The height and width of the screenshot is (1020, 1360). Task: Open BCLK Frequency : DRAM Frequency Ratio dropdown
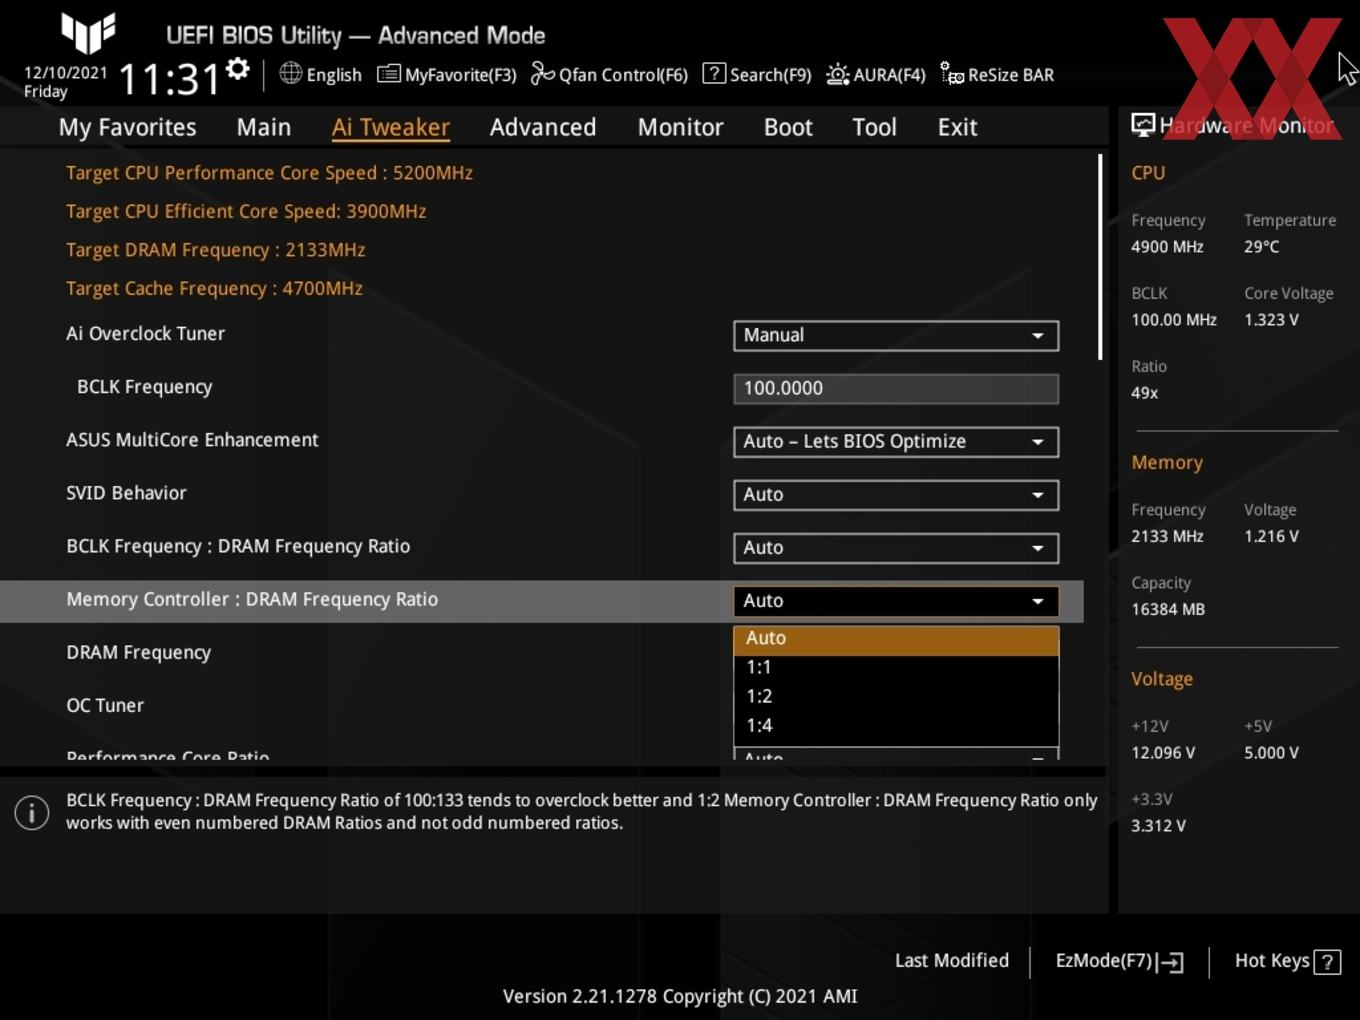(896, 547)
